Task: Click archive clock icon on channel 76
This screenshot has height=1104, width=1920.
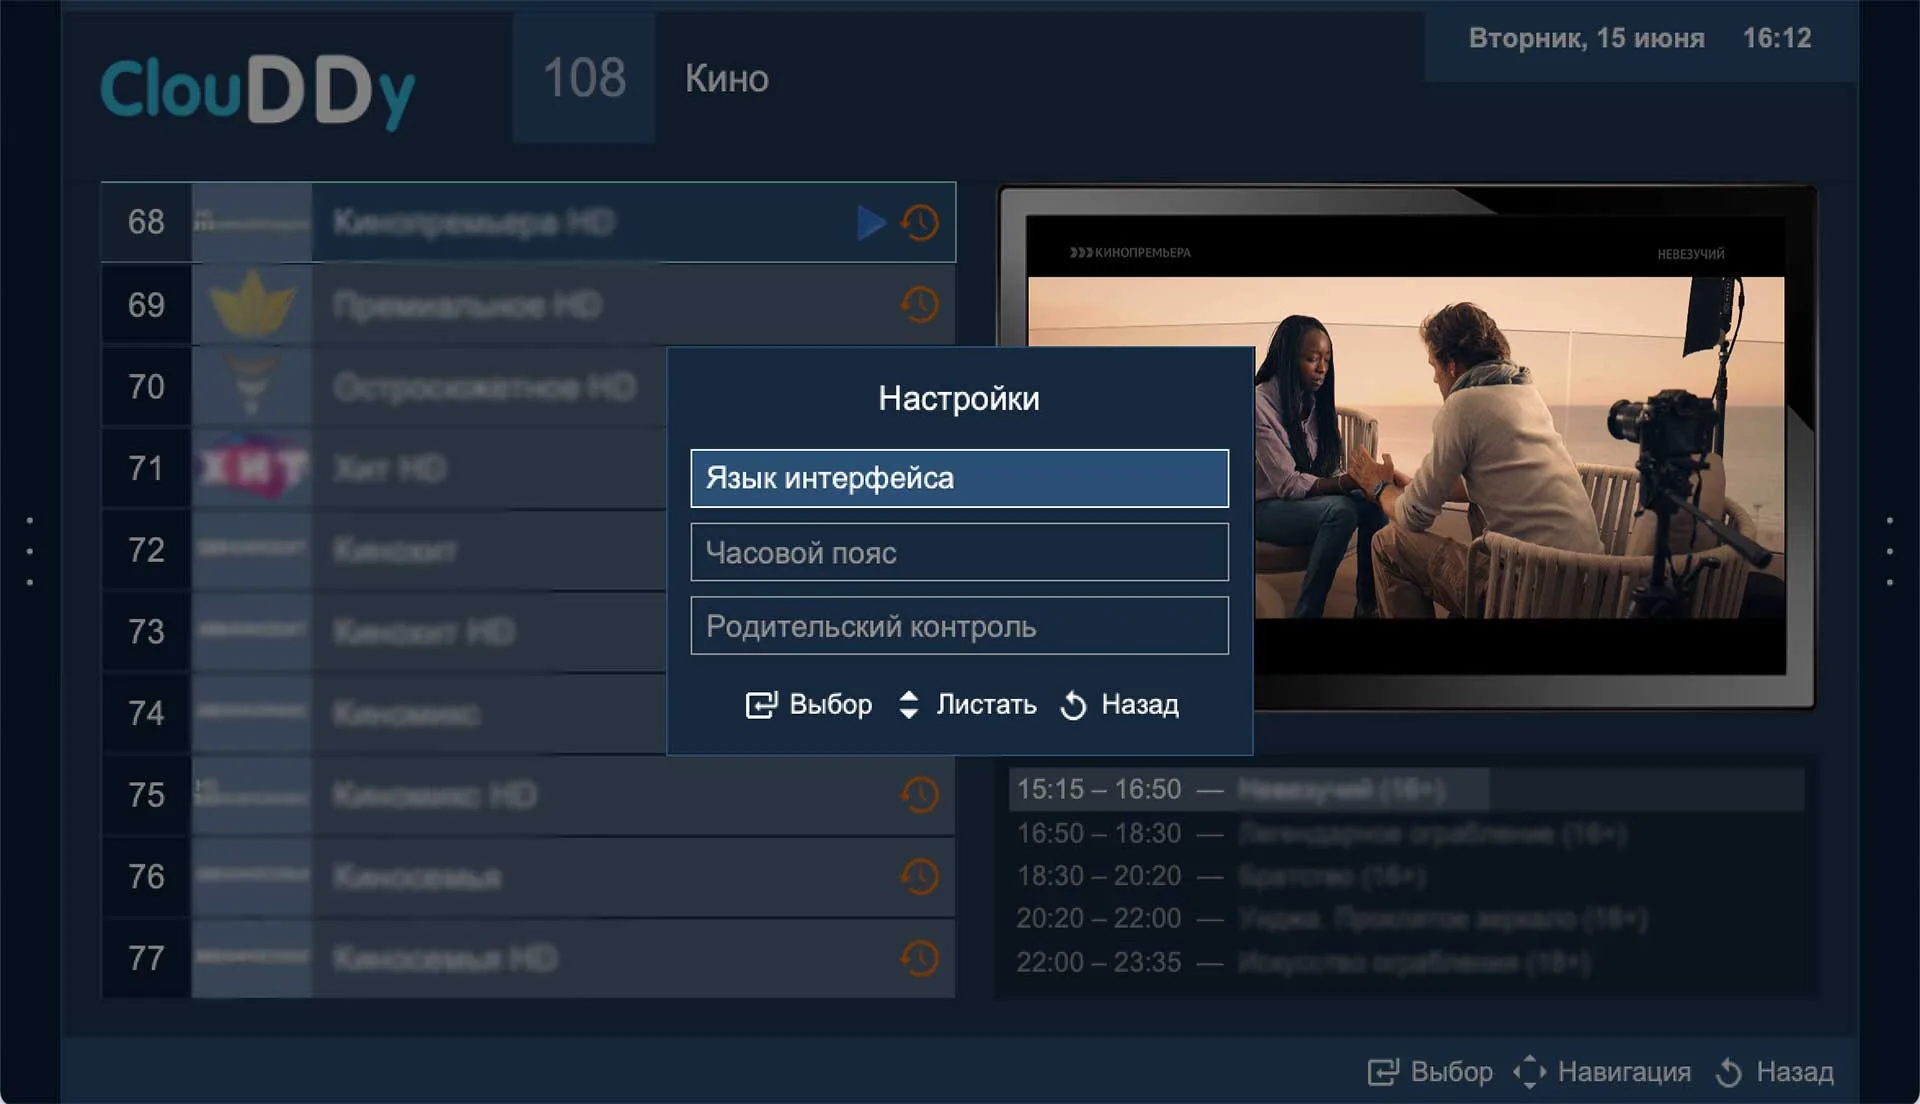Action: pyautogui.click(x=920, y=877)
